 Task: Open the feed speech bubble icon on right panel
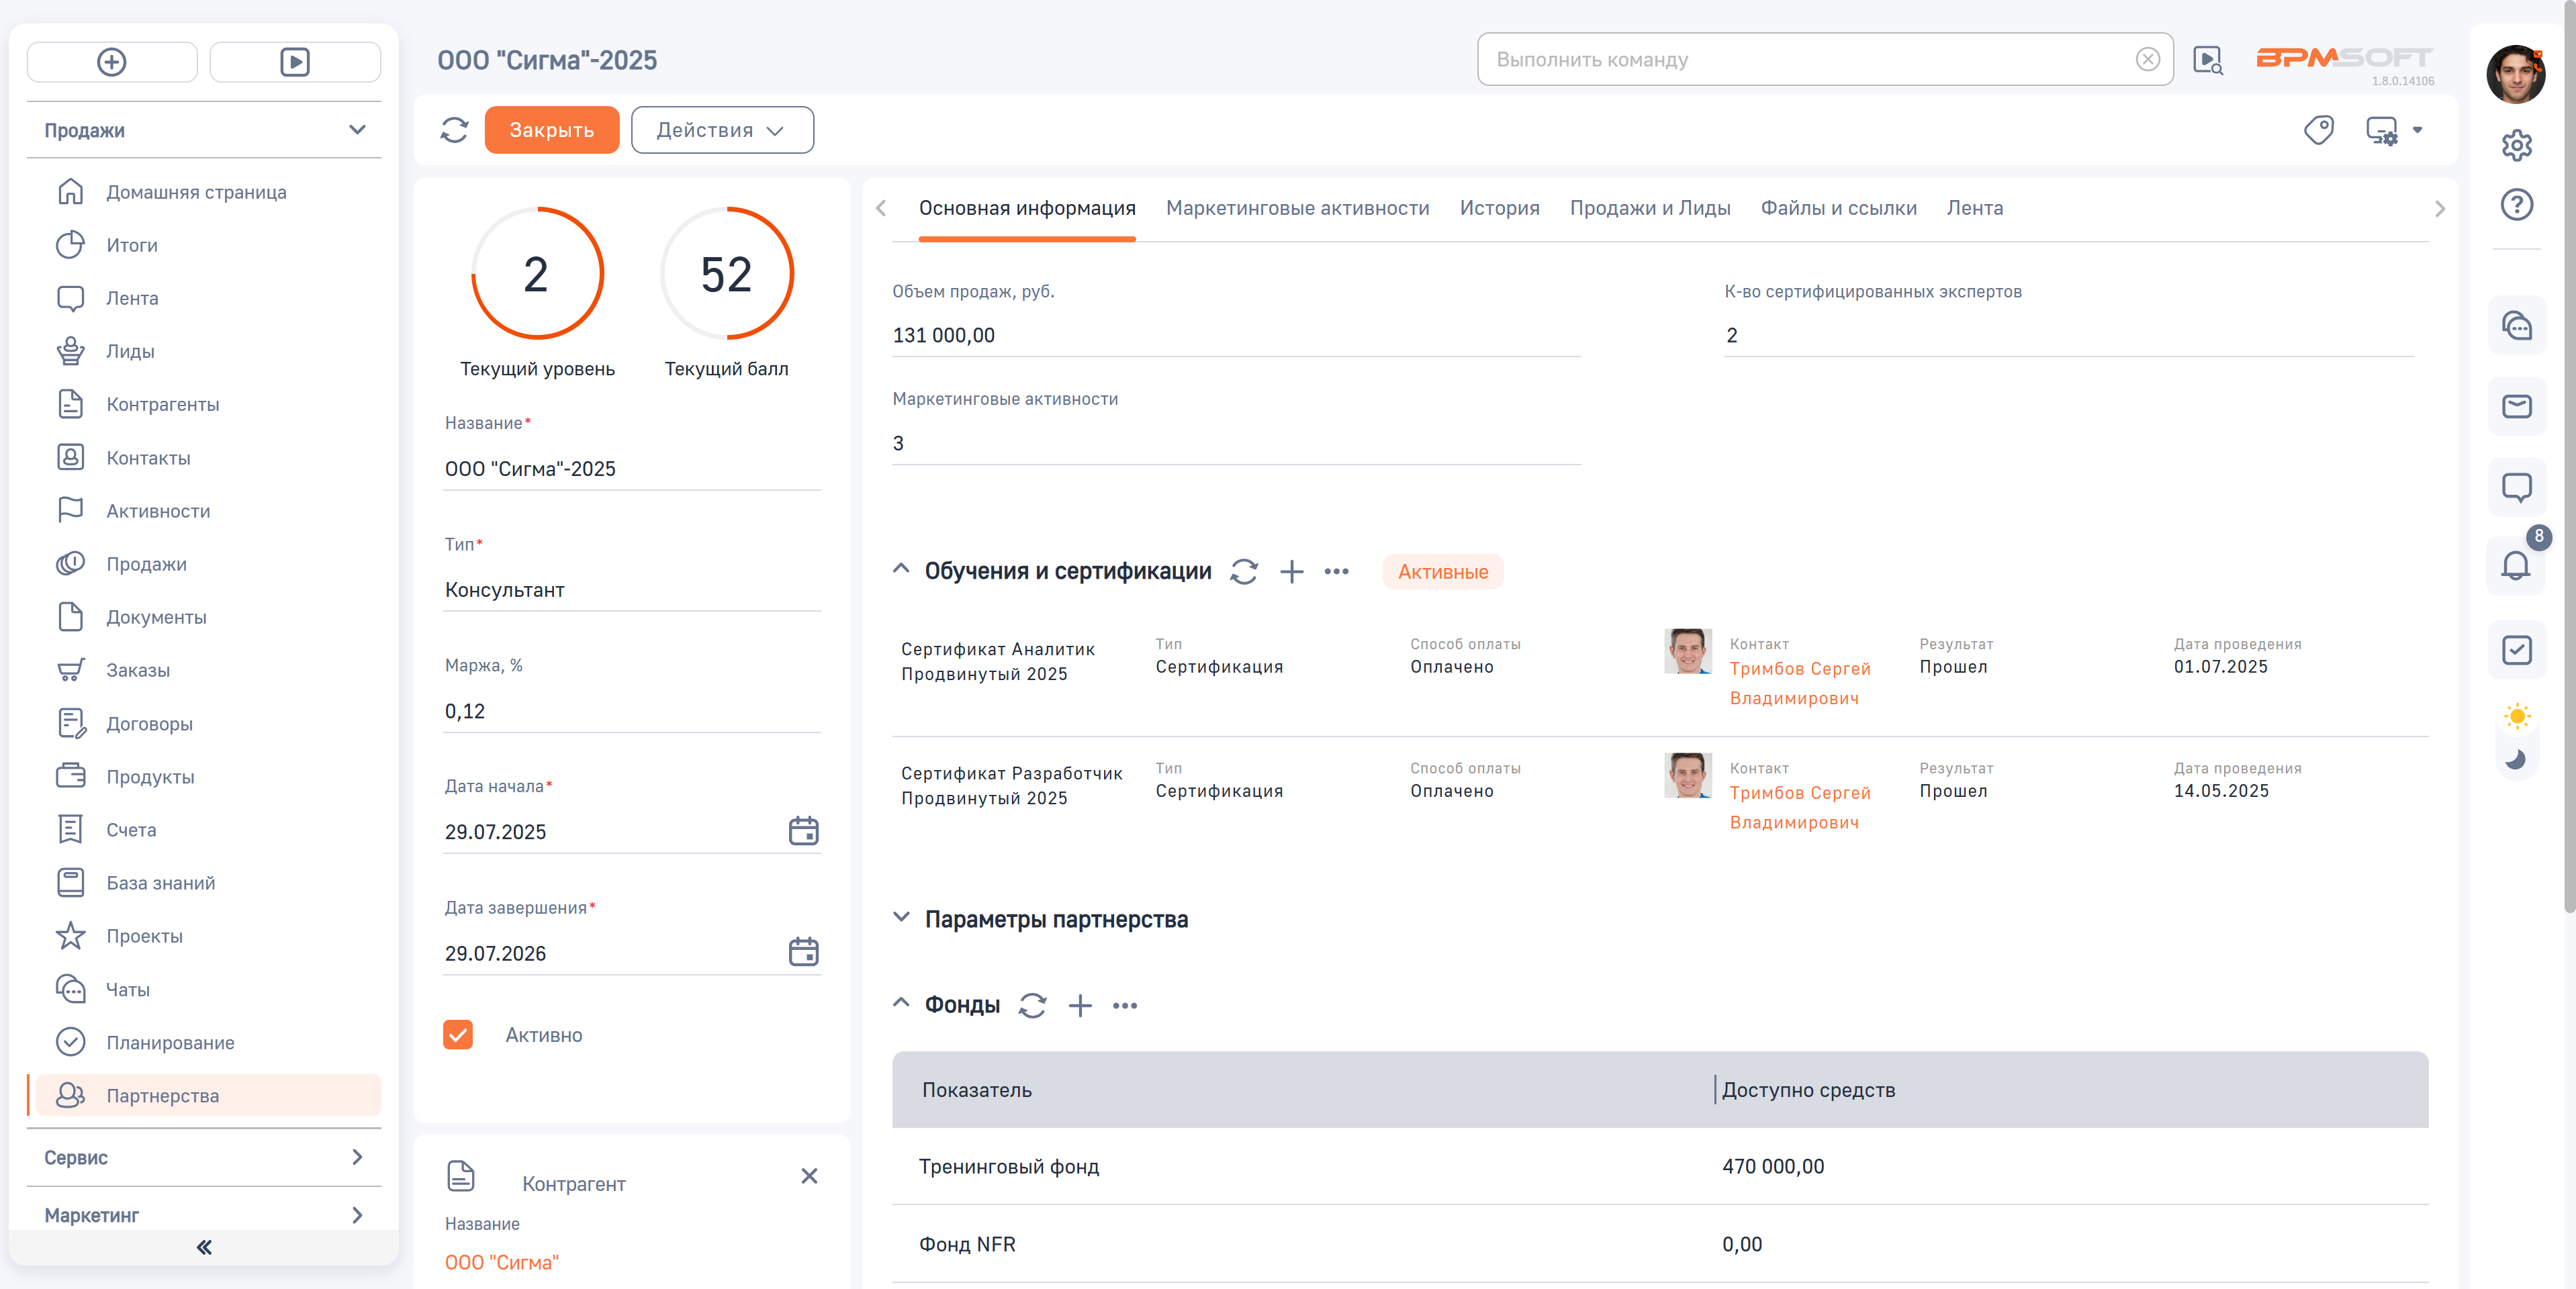(x=2516, y=487)
